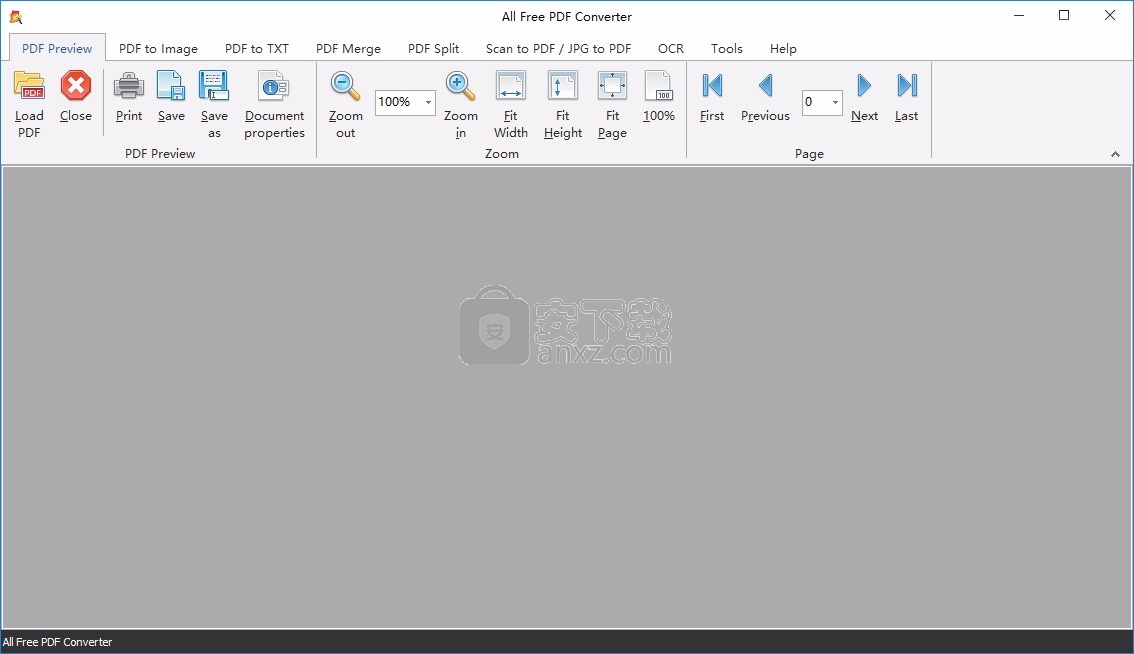Click the Zoom in magnifier icon
The width and height of the screenshot is (1134, 654).
(460, 87)
